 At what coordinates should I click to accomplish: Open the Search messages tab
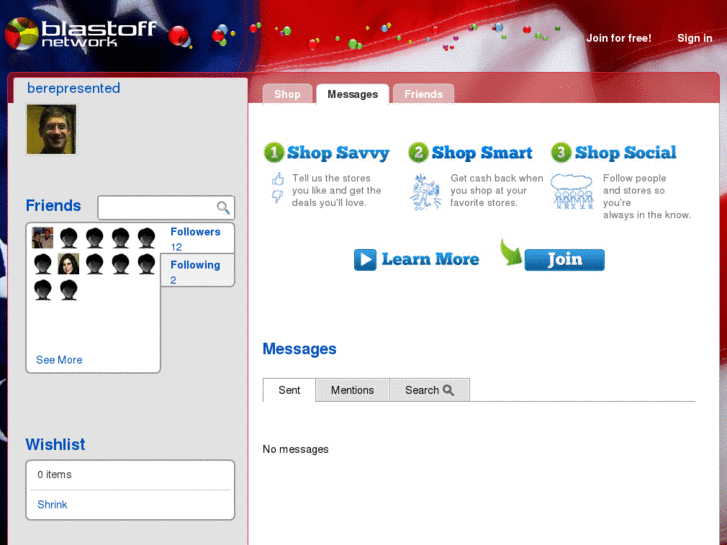pyautogui.click(x=429, y=390)
